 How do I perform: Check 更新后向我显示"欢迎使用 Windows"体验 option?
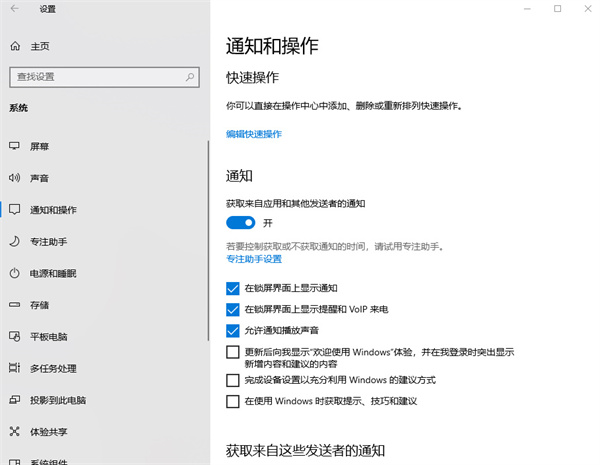click(x=233, y=352)
